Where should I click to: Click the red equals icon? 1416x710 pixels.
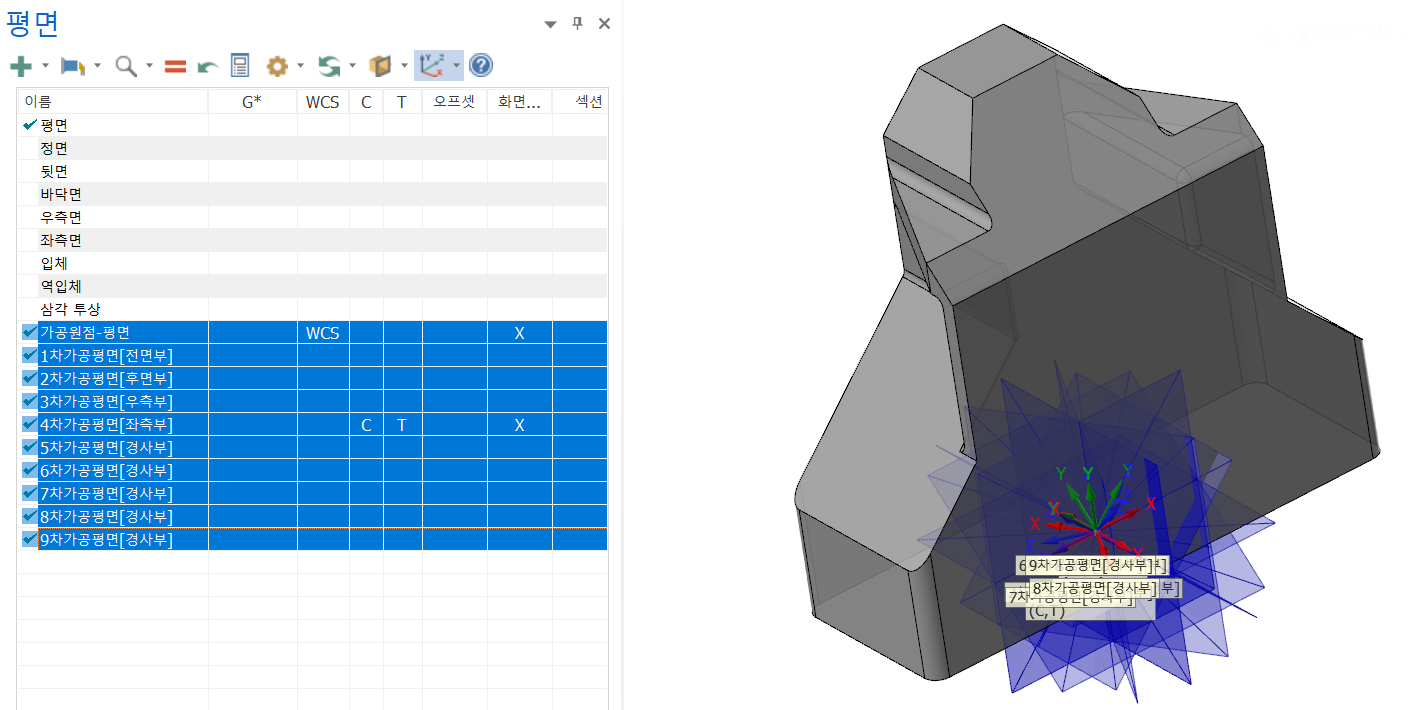pos(175,66)
